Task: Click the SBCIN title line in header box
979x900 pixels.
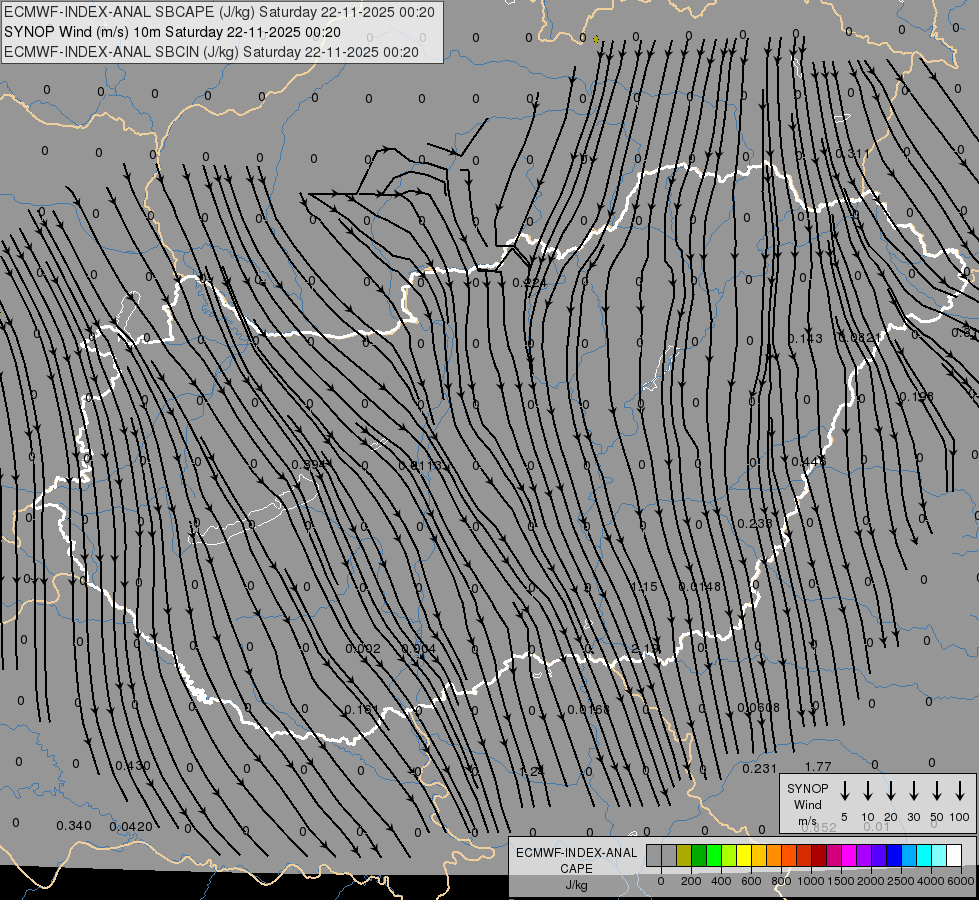Action: (x=211, y=52)
